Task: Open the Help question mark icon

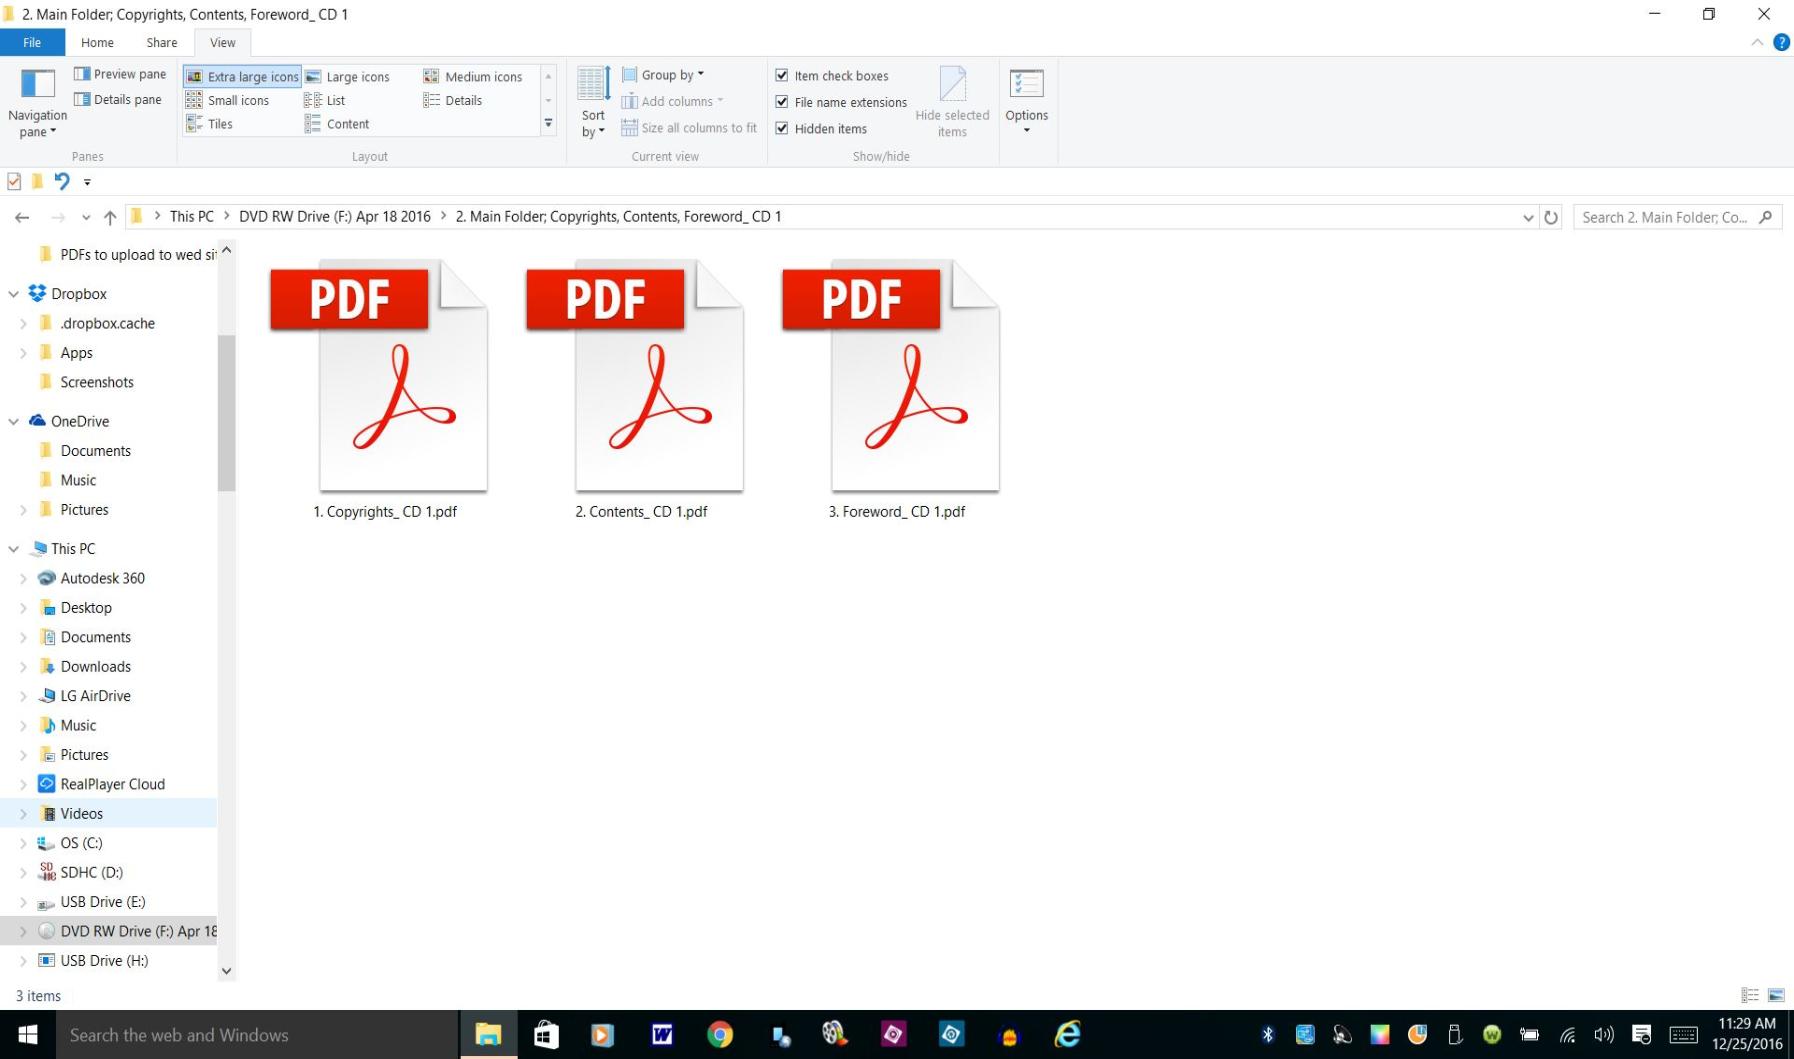Action: (x=1781, y=42)
